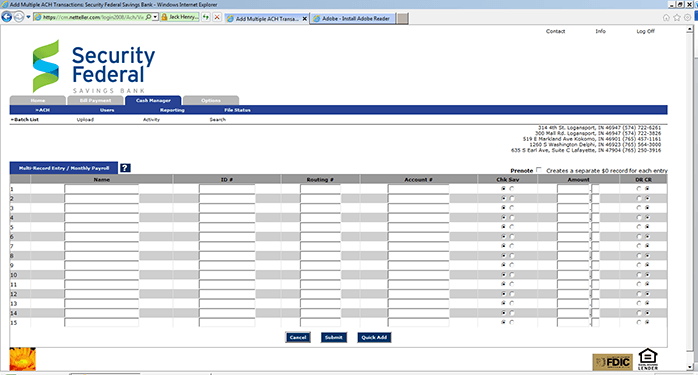Open the Bill Payment navigation tab

pos(95,101)
